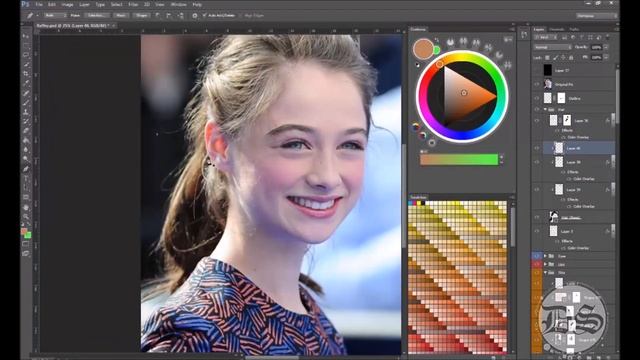Select the Gradient tool
640x360 pixels.
point(26,140)
